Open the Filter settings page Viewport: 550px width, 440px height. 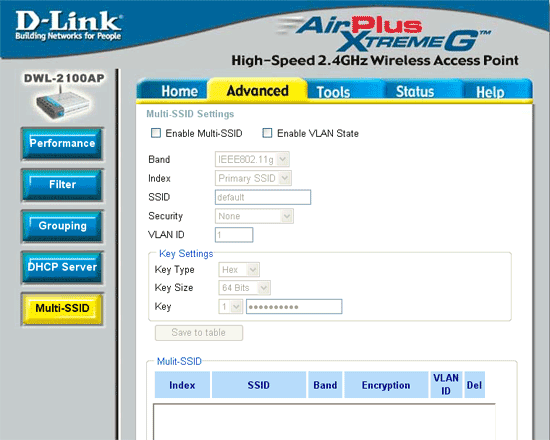click(x=62, y=185)
